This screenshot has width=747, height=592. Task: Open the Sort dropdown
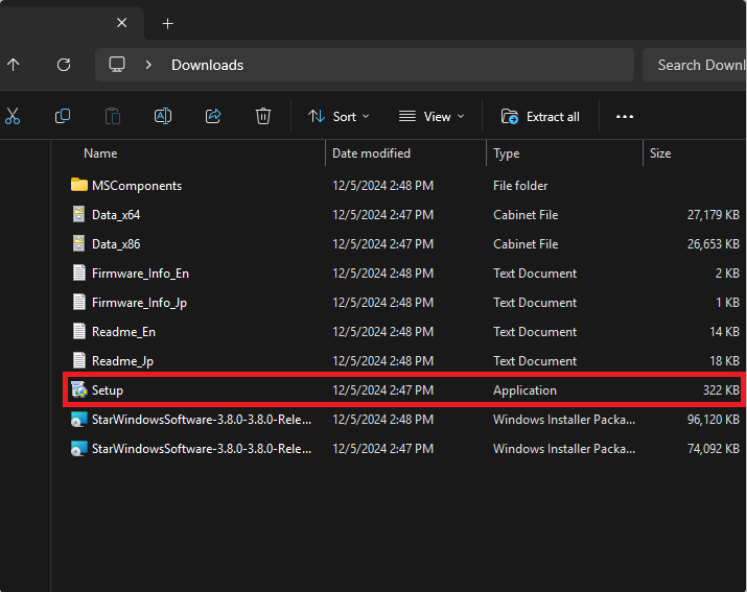pos(339,117)
